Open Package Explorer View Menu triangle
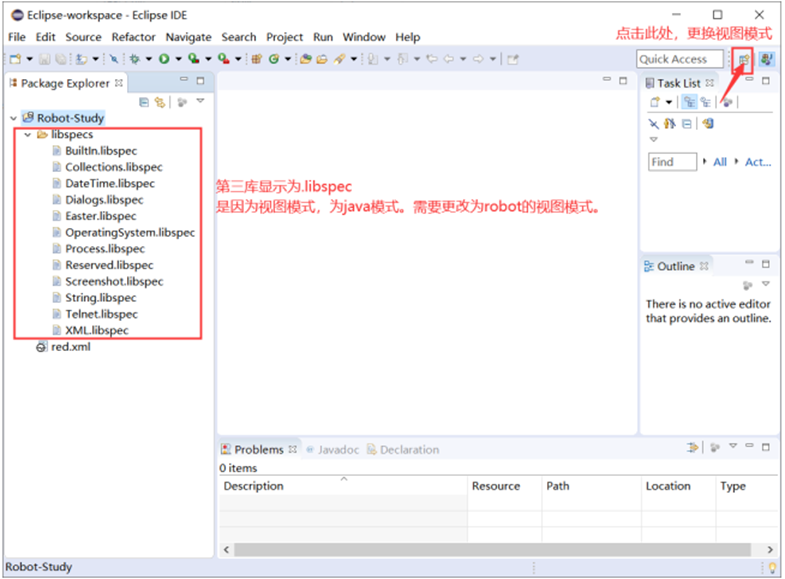This screenshot has width=785, height=579. (x=201, y=102)
